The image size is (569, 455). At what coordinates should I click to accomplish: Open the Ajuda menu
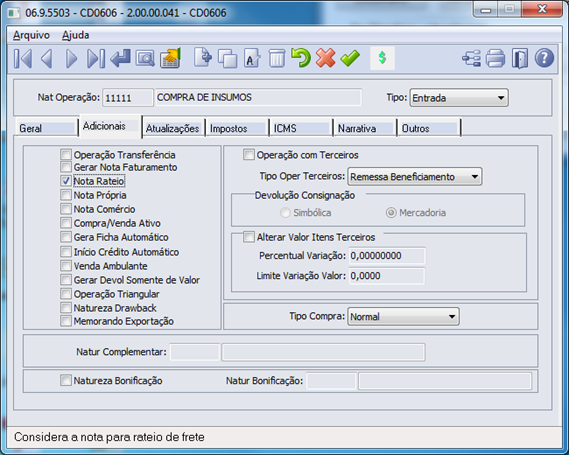point(75,35)
